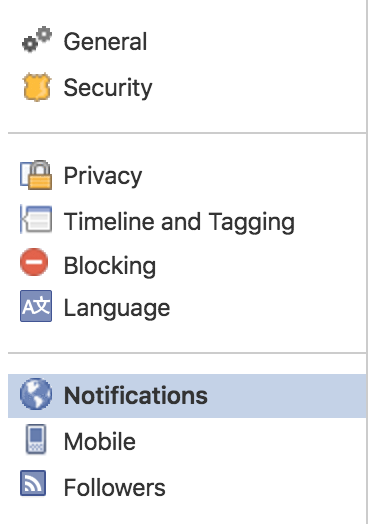The width and height of the screenshot is (380, 524).
Task: Click the red Blocking icon
Action: coord(34,262)
